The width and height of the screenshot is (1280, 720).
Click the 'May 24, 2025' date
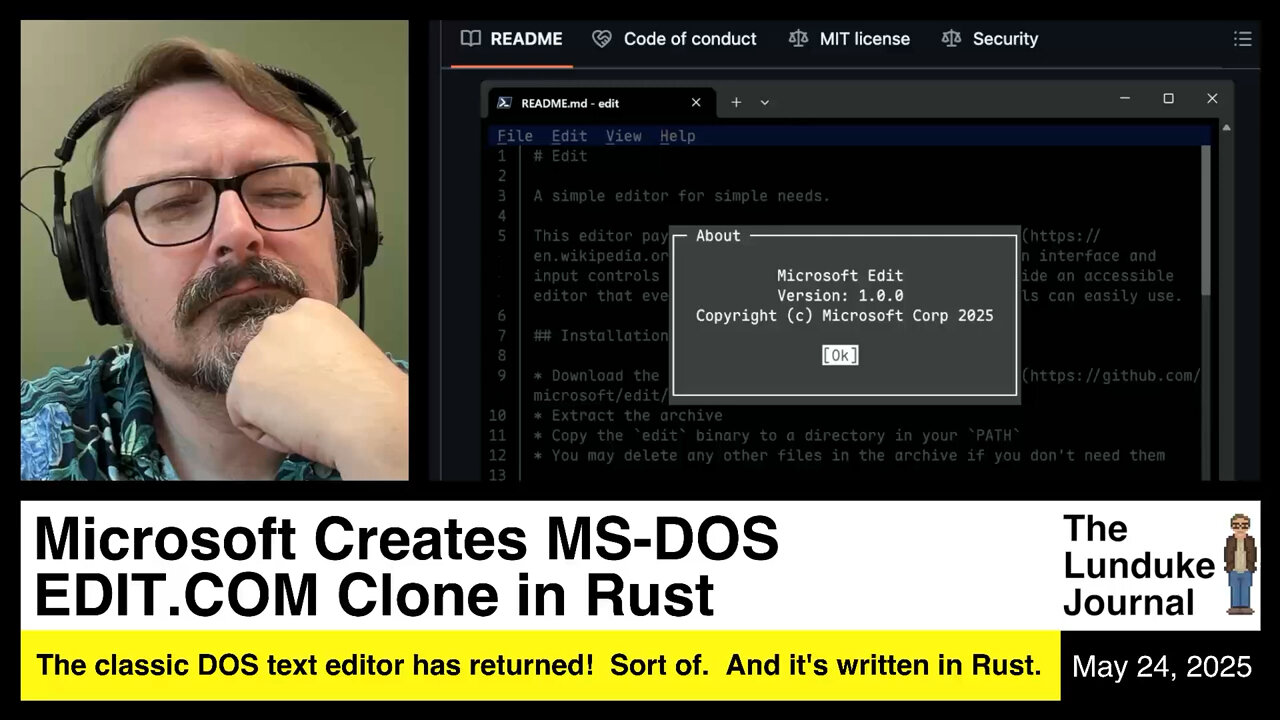click(1161, 666)
